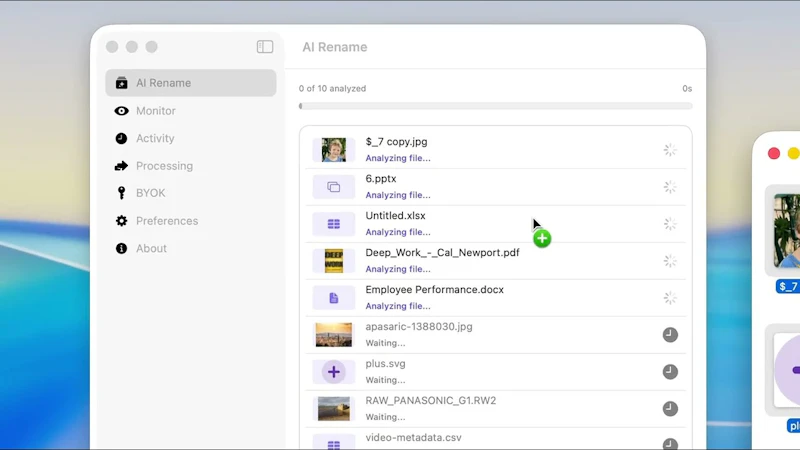Screen dimensions: 800x450
Task: Click the spinner on the Deep Work PDF row
Action: tap(670, 261)
